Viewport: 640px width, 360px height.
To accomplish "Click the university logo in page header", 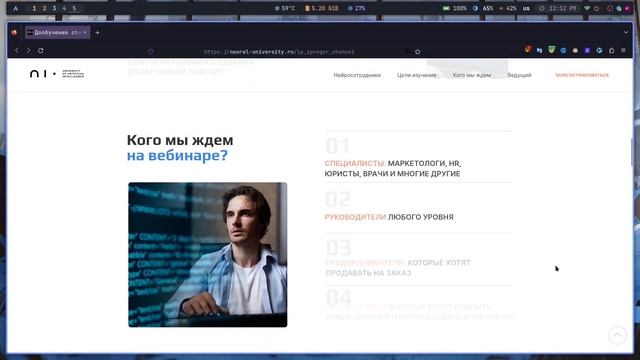I will point(57,74).
